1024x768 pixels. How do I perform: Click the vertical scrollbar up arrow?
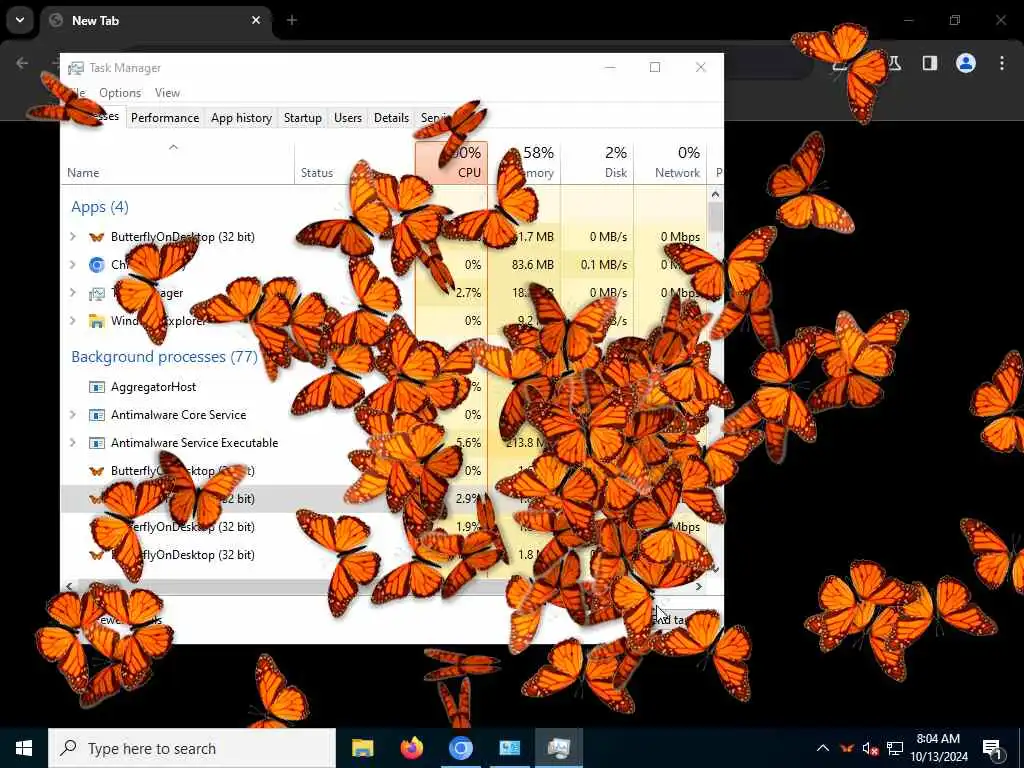pyautogui.click(x=715, y=195)
